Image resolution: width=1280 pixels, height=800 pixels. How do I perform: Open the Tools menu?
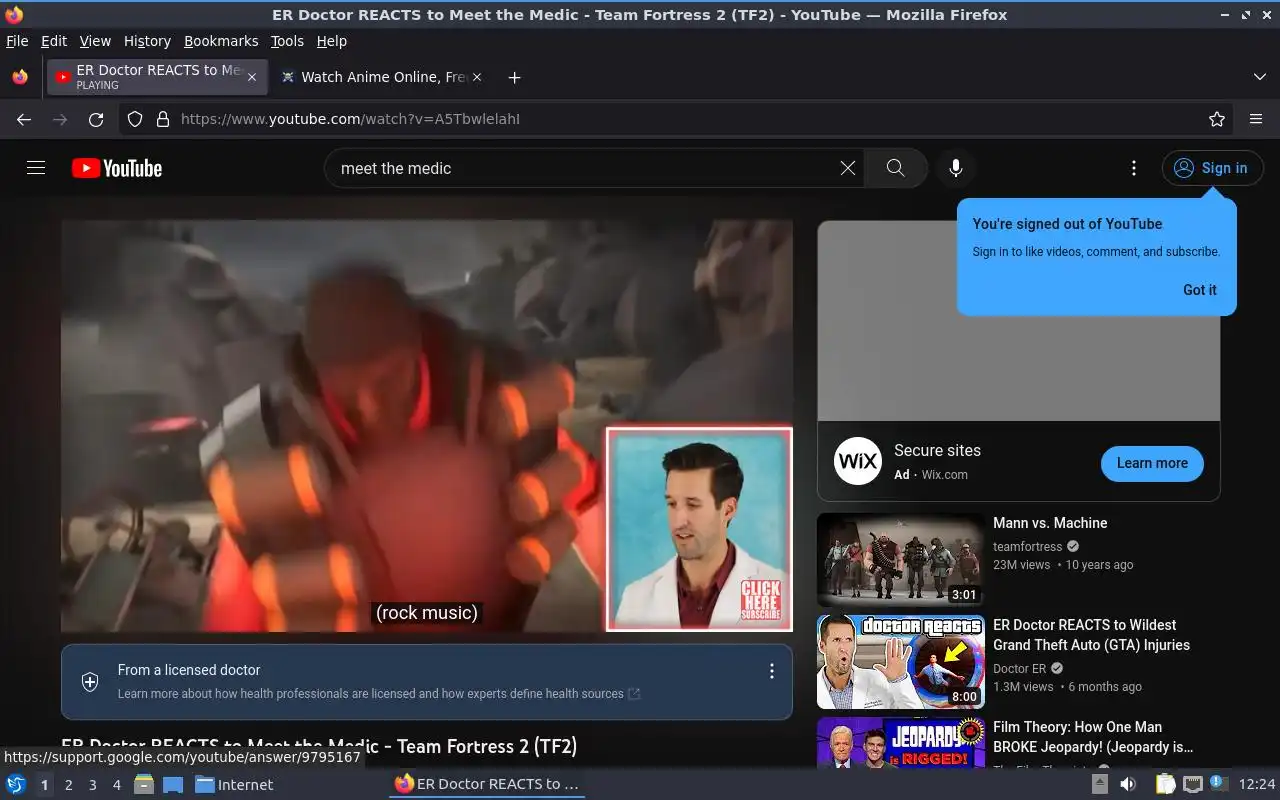287,41
